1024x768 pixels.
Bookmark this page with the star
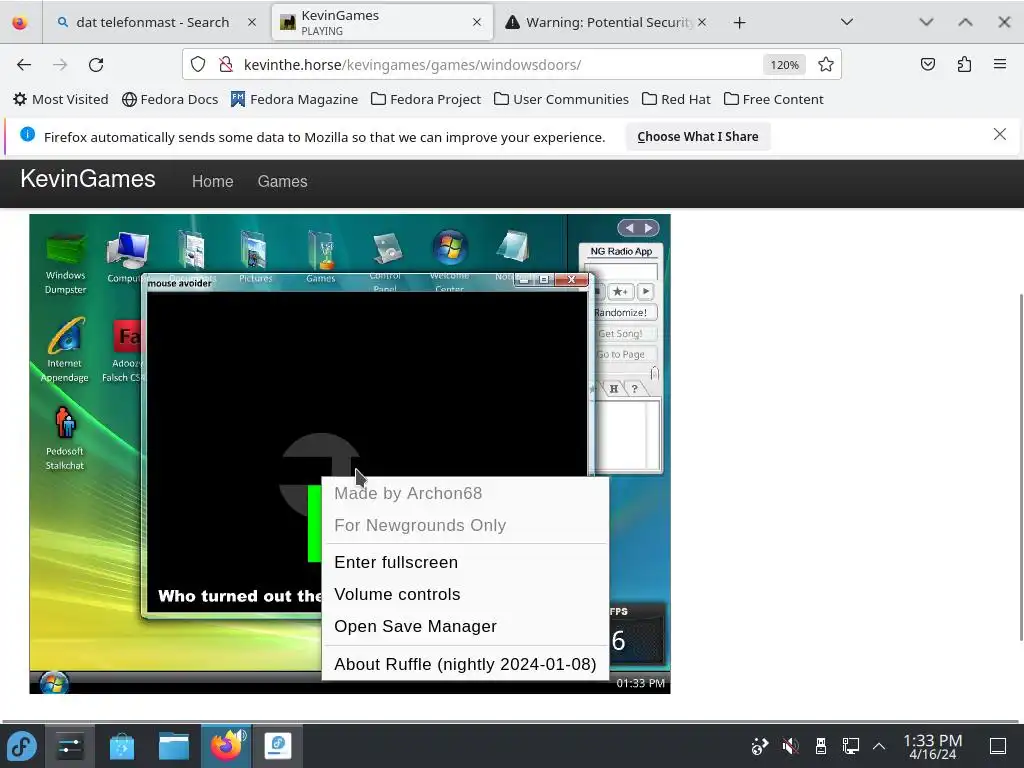(x=825, y=64)
